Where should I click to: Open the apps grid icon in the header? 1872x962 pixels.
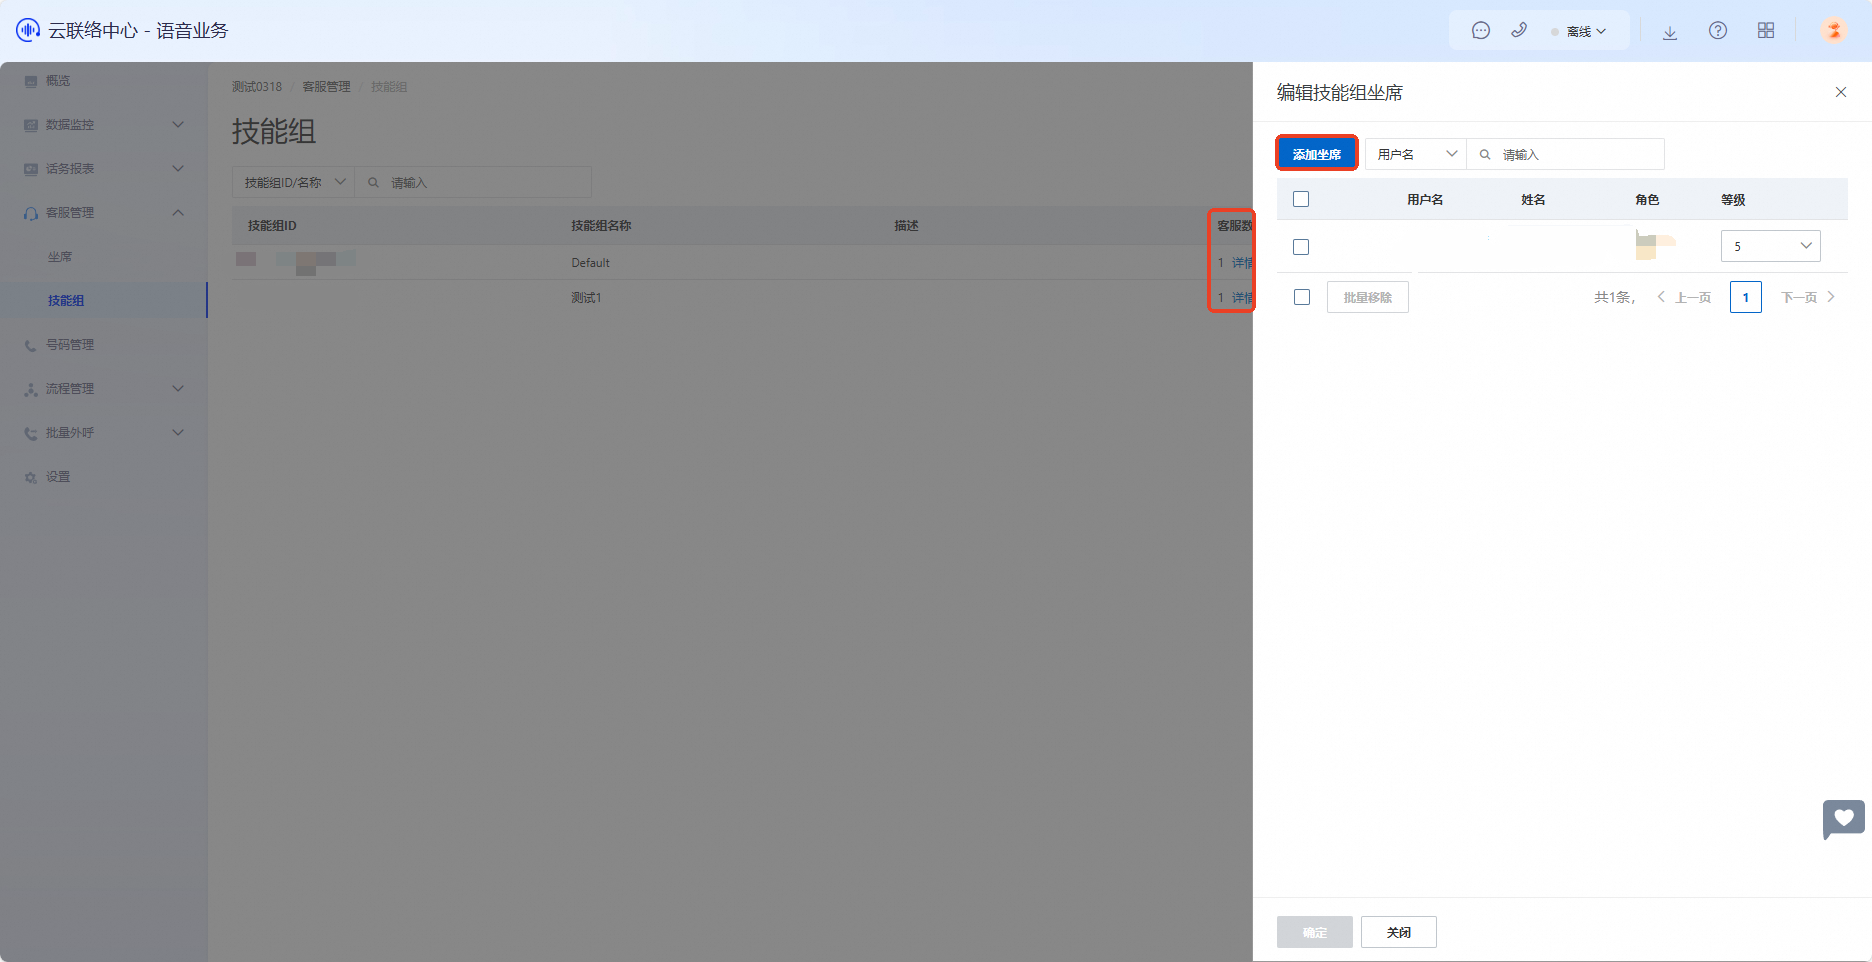(1766, 31)
